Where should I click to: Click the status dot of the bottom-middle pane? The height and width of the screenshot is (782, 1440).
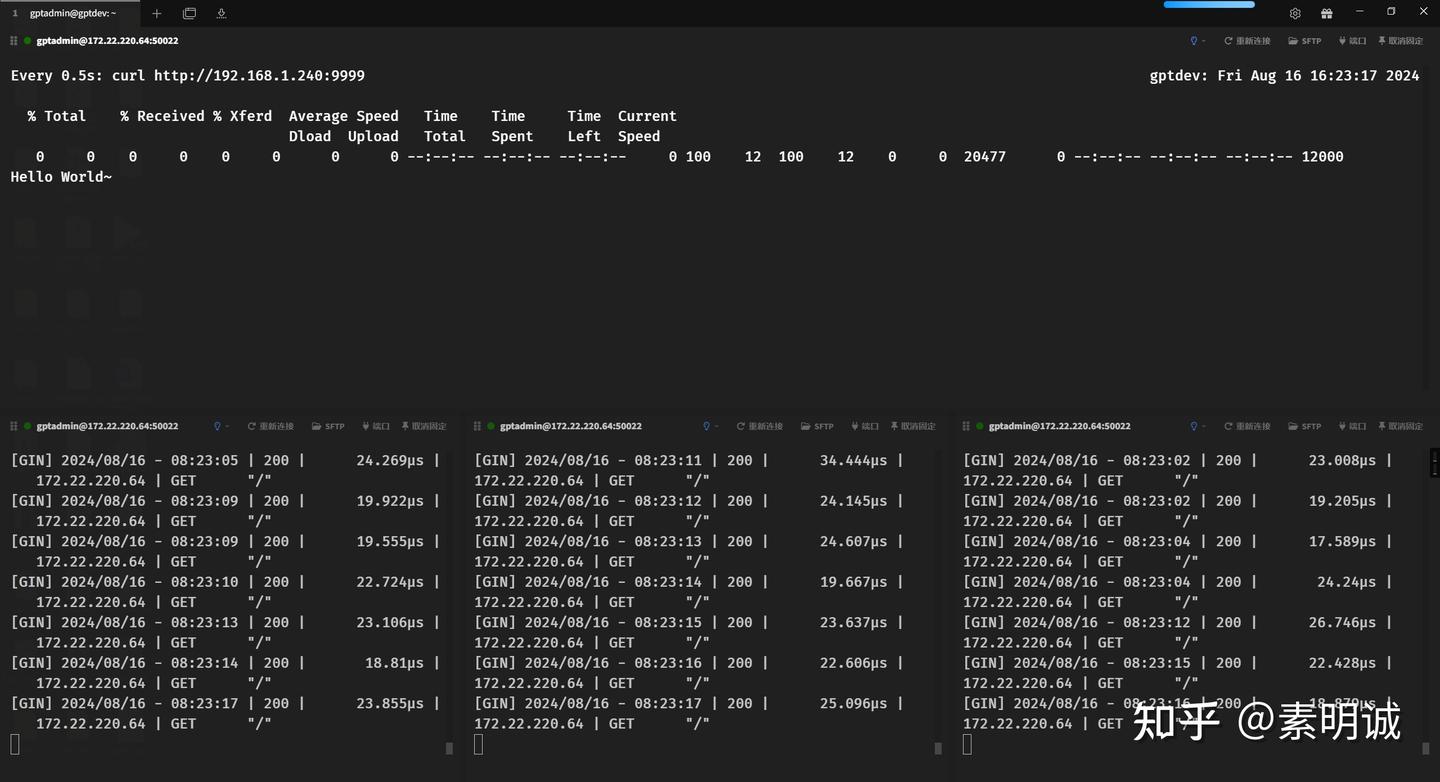pos(491,426)
